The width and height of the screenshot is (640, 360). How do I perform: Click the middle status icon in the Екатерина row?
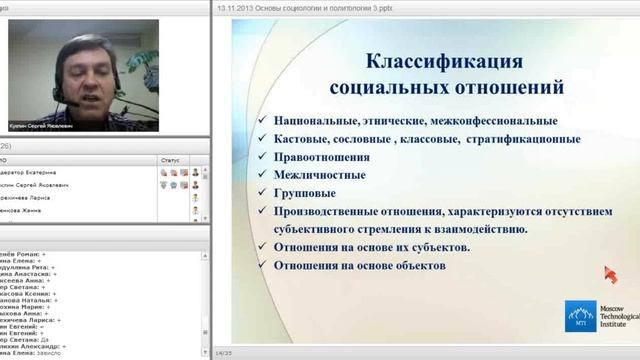click(x=173, y=173)
